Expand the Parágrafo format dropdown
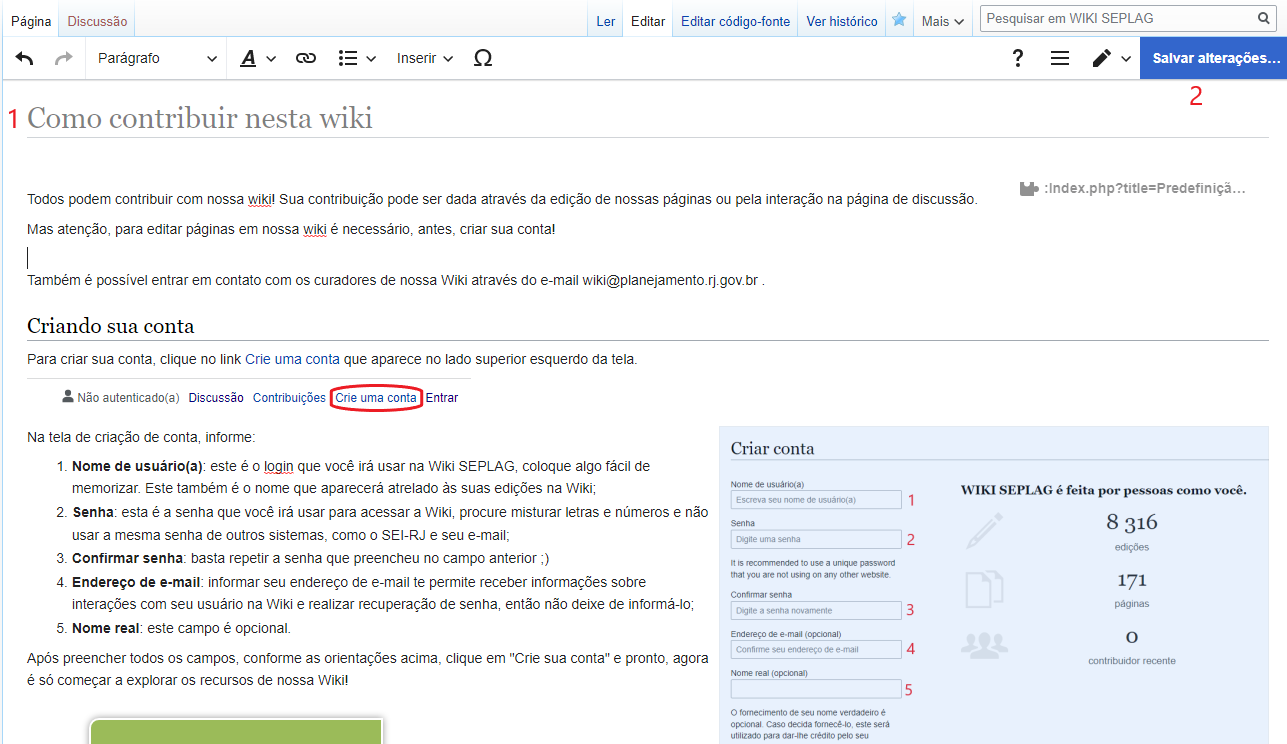Image resolution: width=1287 pixels, height=744 pixels. tap(157, 59)
